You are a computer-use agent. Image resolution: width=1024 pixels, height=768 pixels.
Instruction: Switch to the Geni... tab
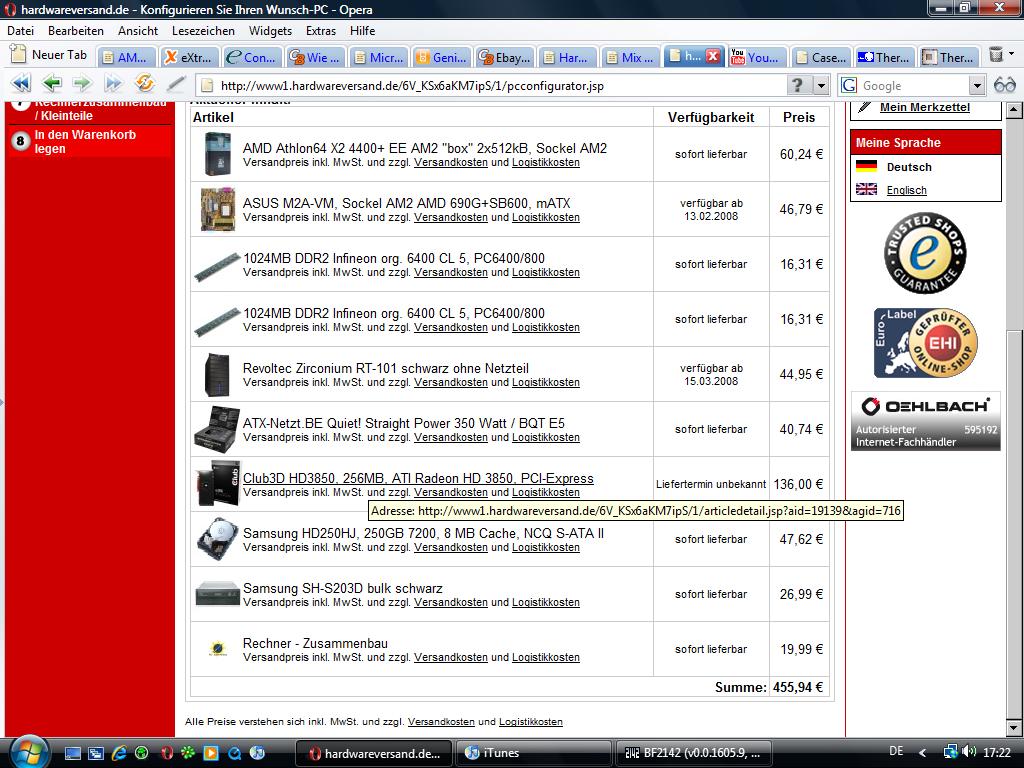[x=442, y=57]
